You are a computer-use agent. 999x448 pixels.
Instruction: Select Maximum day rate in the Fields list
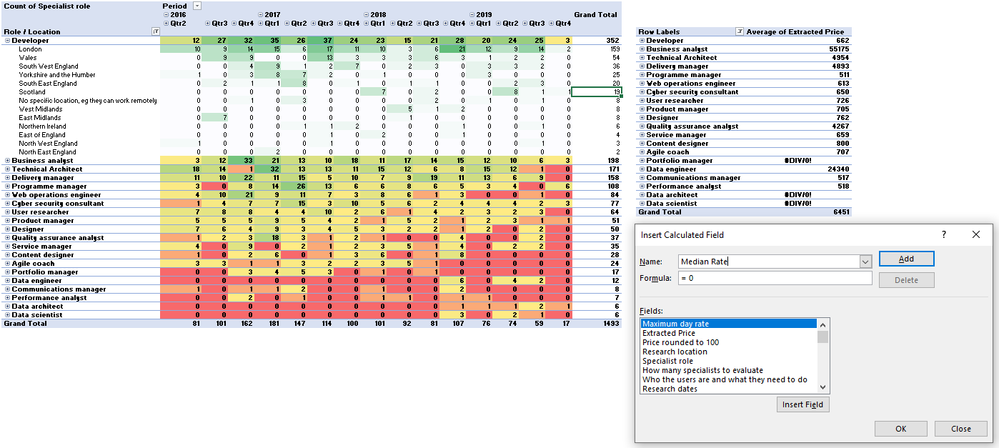click(728, 324)
